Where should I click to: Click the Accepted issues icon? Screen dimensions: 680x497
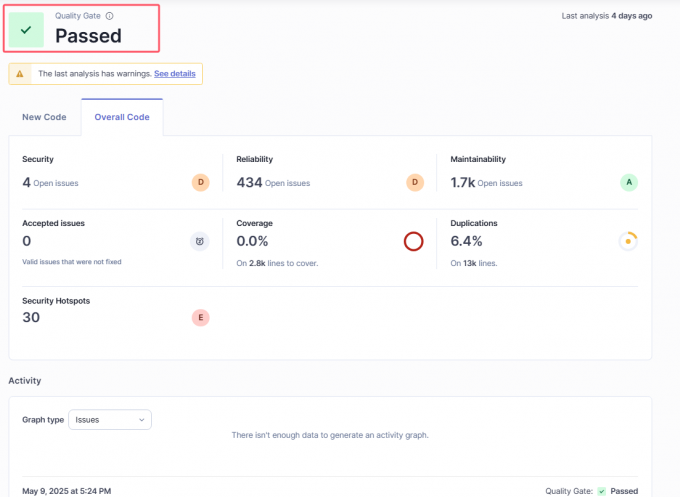(200, 241)
